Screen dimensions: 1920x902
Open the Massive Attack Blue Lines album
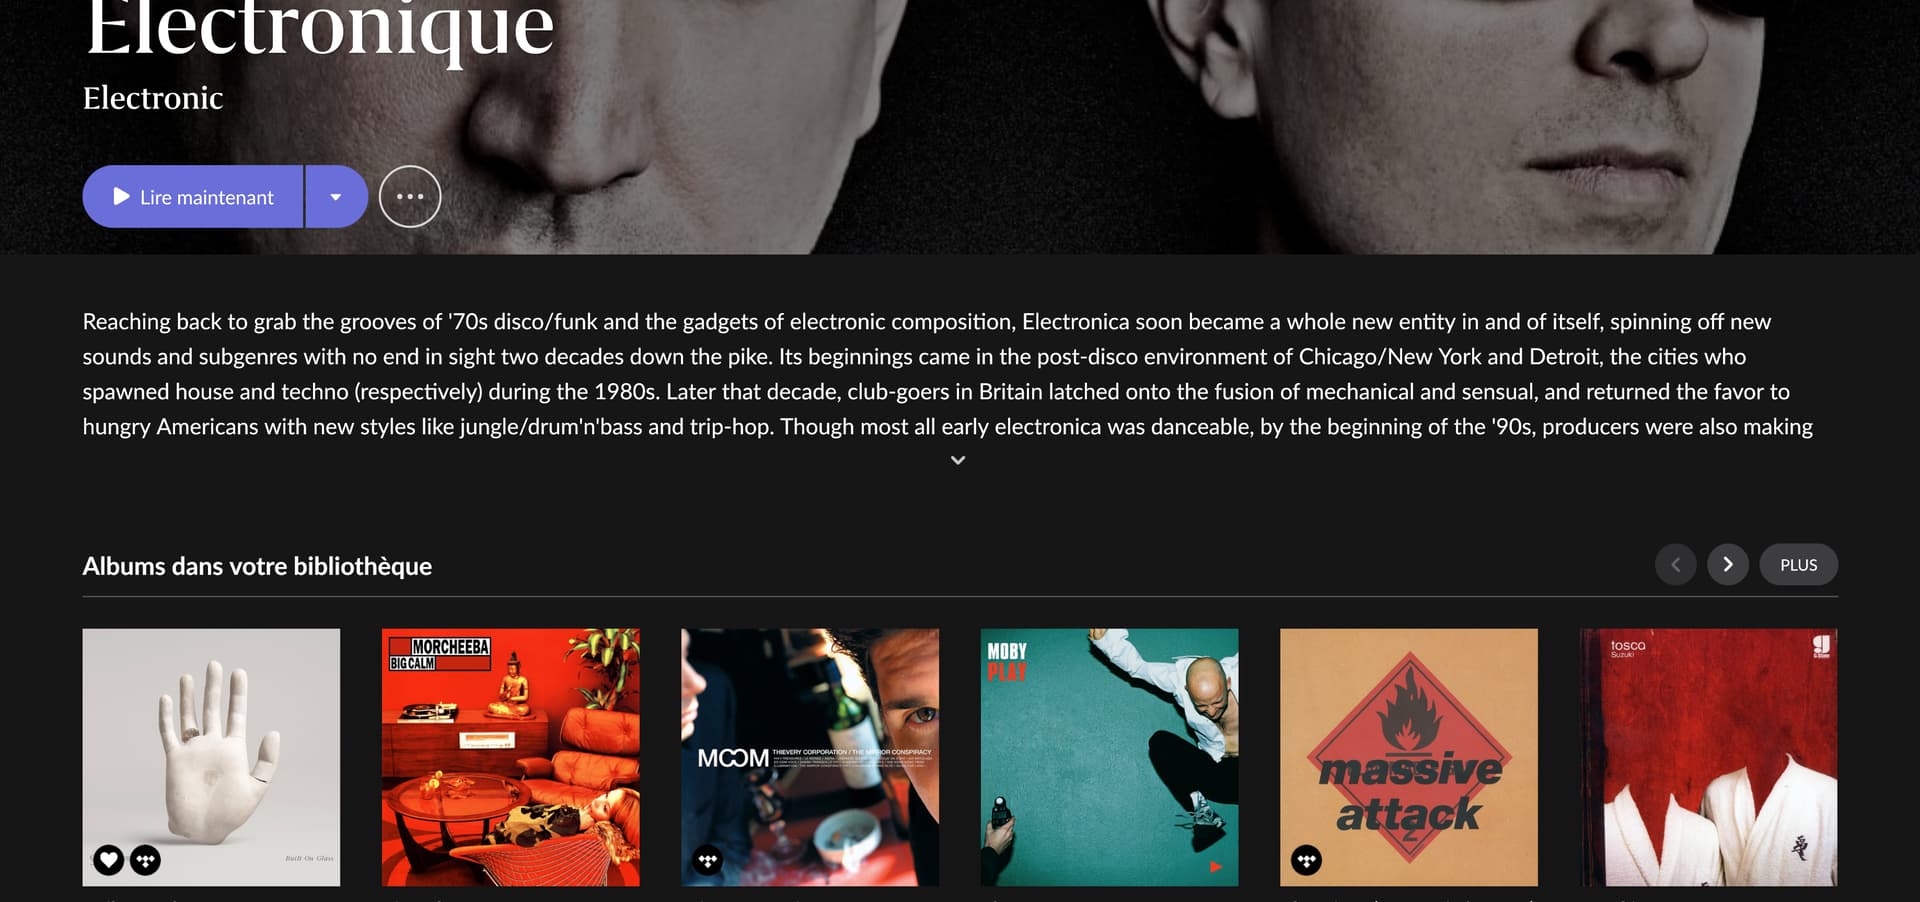click(1409, 757)
